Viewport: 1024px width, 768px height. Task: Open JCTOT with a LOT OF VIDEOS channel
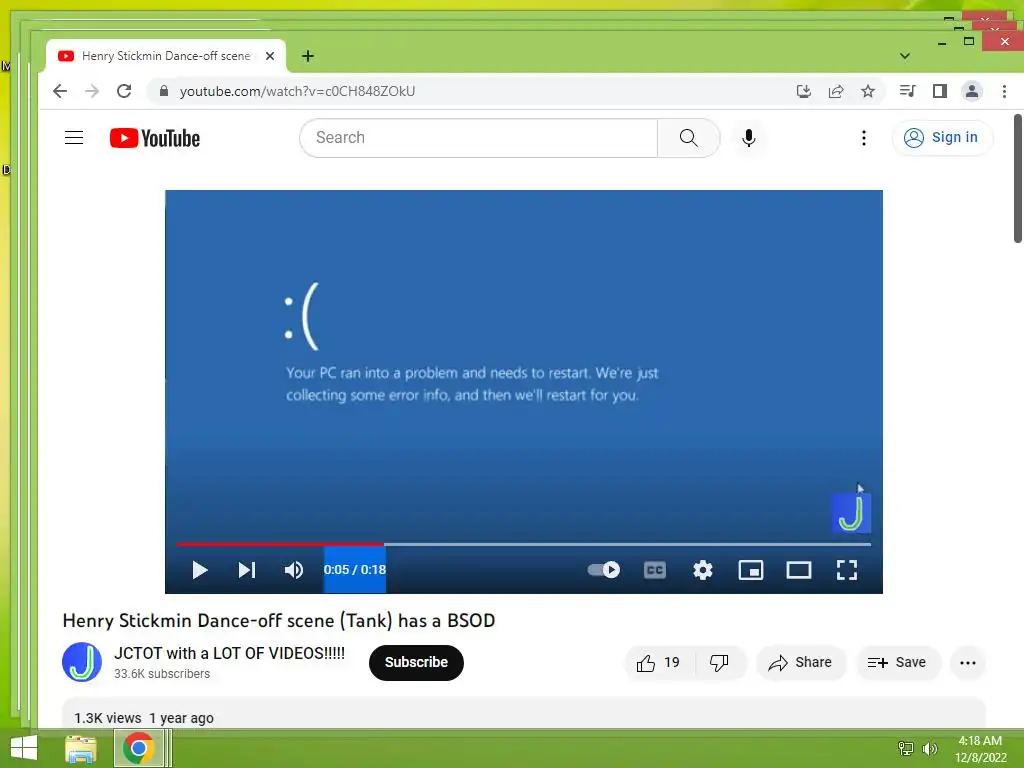(x=229, y=653)
